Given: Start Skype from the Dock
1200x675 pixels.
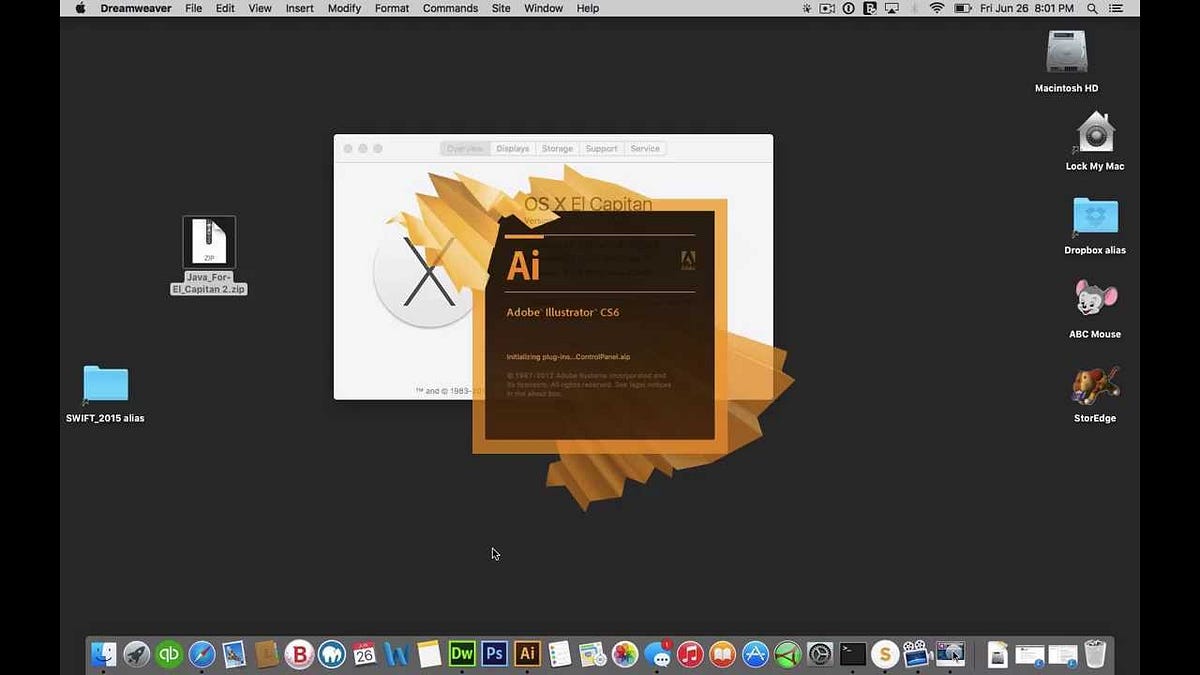Looking at the screenshot, I should [885, 654].
